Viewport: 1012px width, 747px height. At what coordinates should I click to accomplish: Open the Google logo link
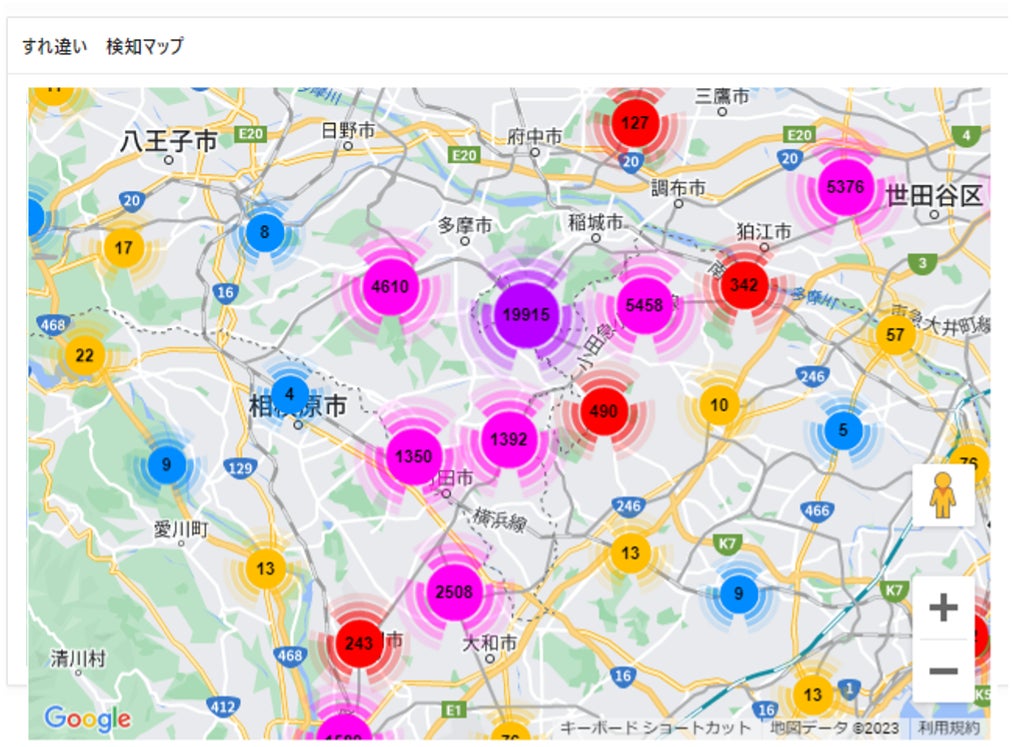pyautogui.click(x=87, y=719)
